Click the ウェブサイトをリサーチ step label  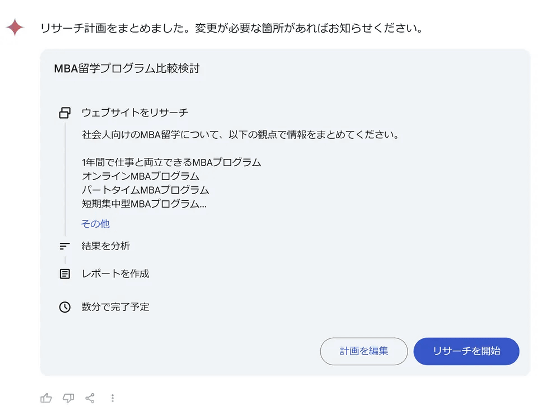click(x=135, y=113)
